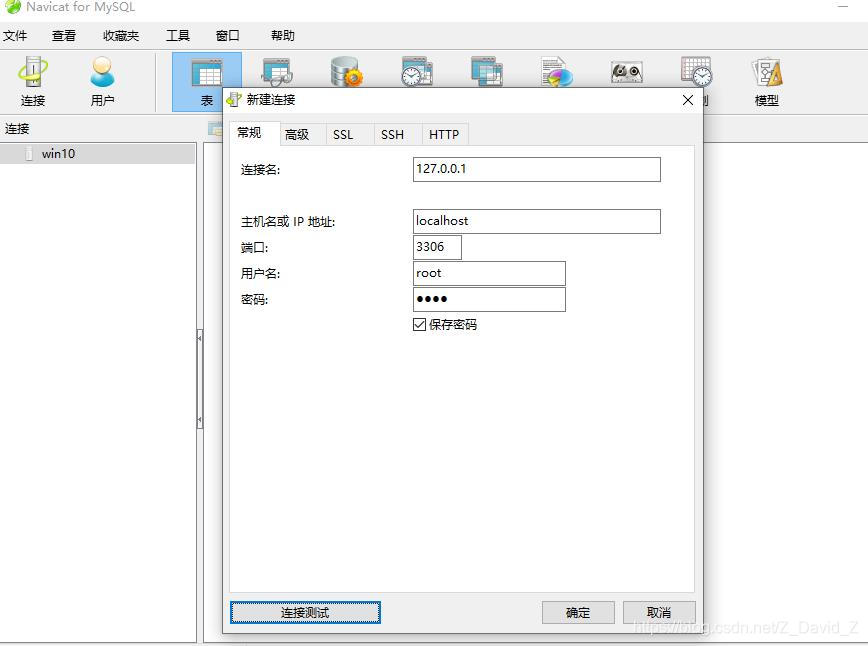Open the report pie chart icon
The image size is (868, 646).
(556, 72)
